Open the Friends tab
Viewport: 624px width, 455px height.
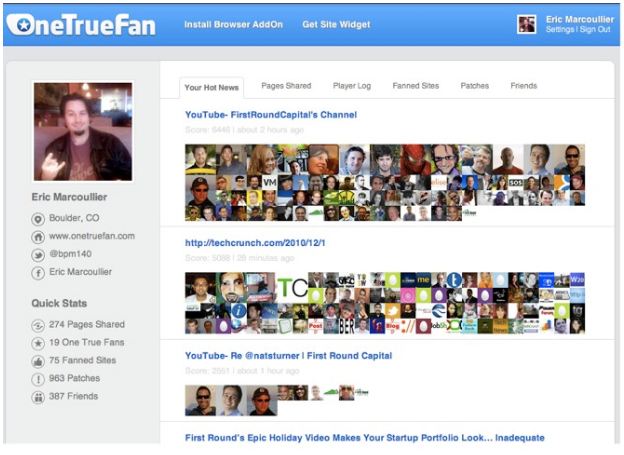tap(523, 86)
